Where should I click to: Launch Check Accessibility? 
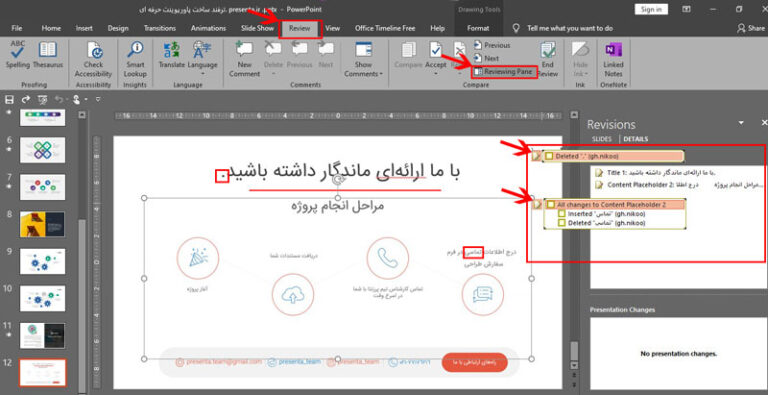(93, 59)
